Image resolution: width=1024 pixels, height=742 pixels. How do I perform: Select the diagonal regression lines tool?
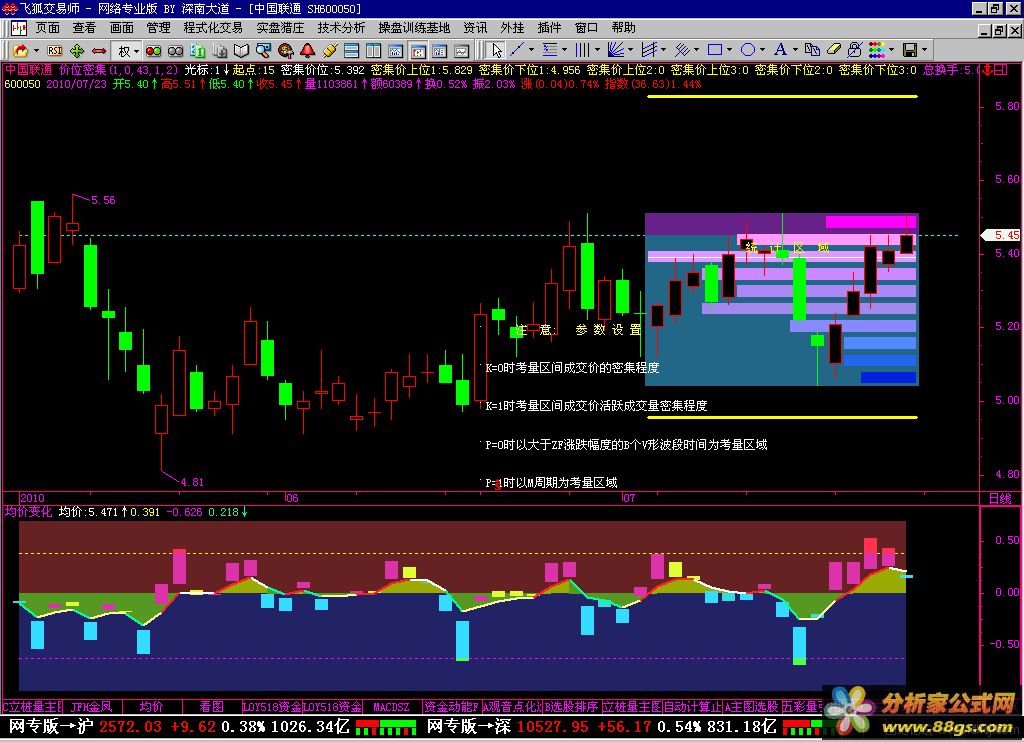click(x=682, y=50)
